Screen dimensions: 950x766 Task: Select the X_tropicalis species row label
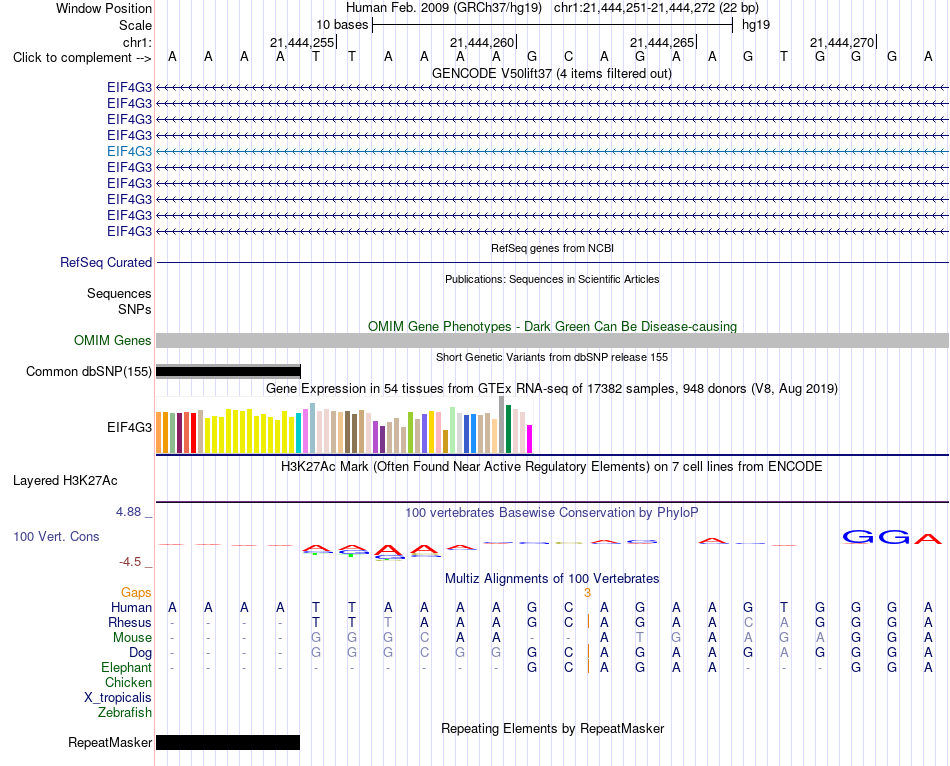coord(118,698)
